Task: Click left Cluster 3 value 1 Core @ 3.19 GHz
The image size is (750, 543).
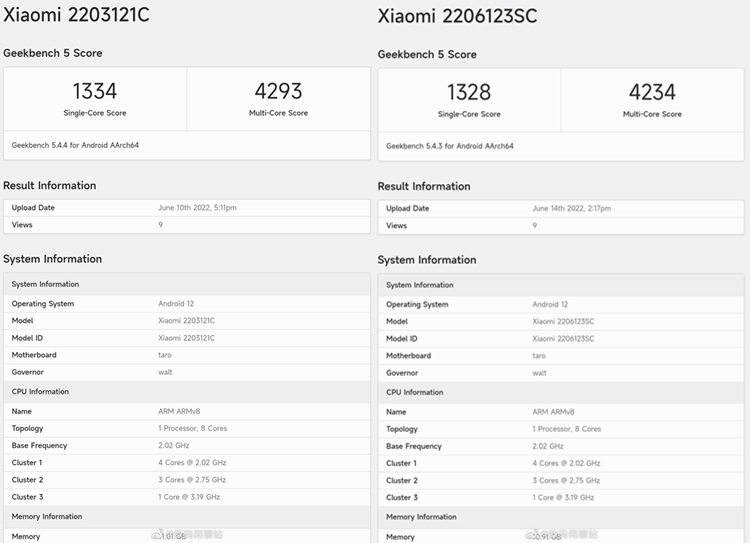Action: pos(189,497)
